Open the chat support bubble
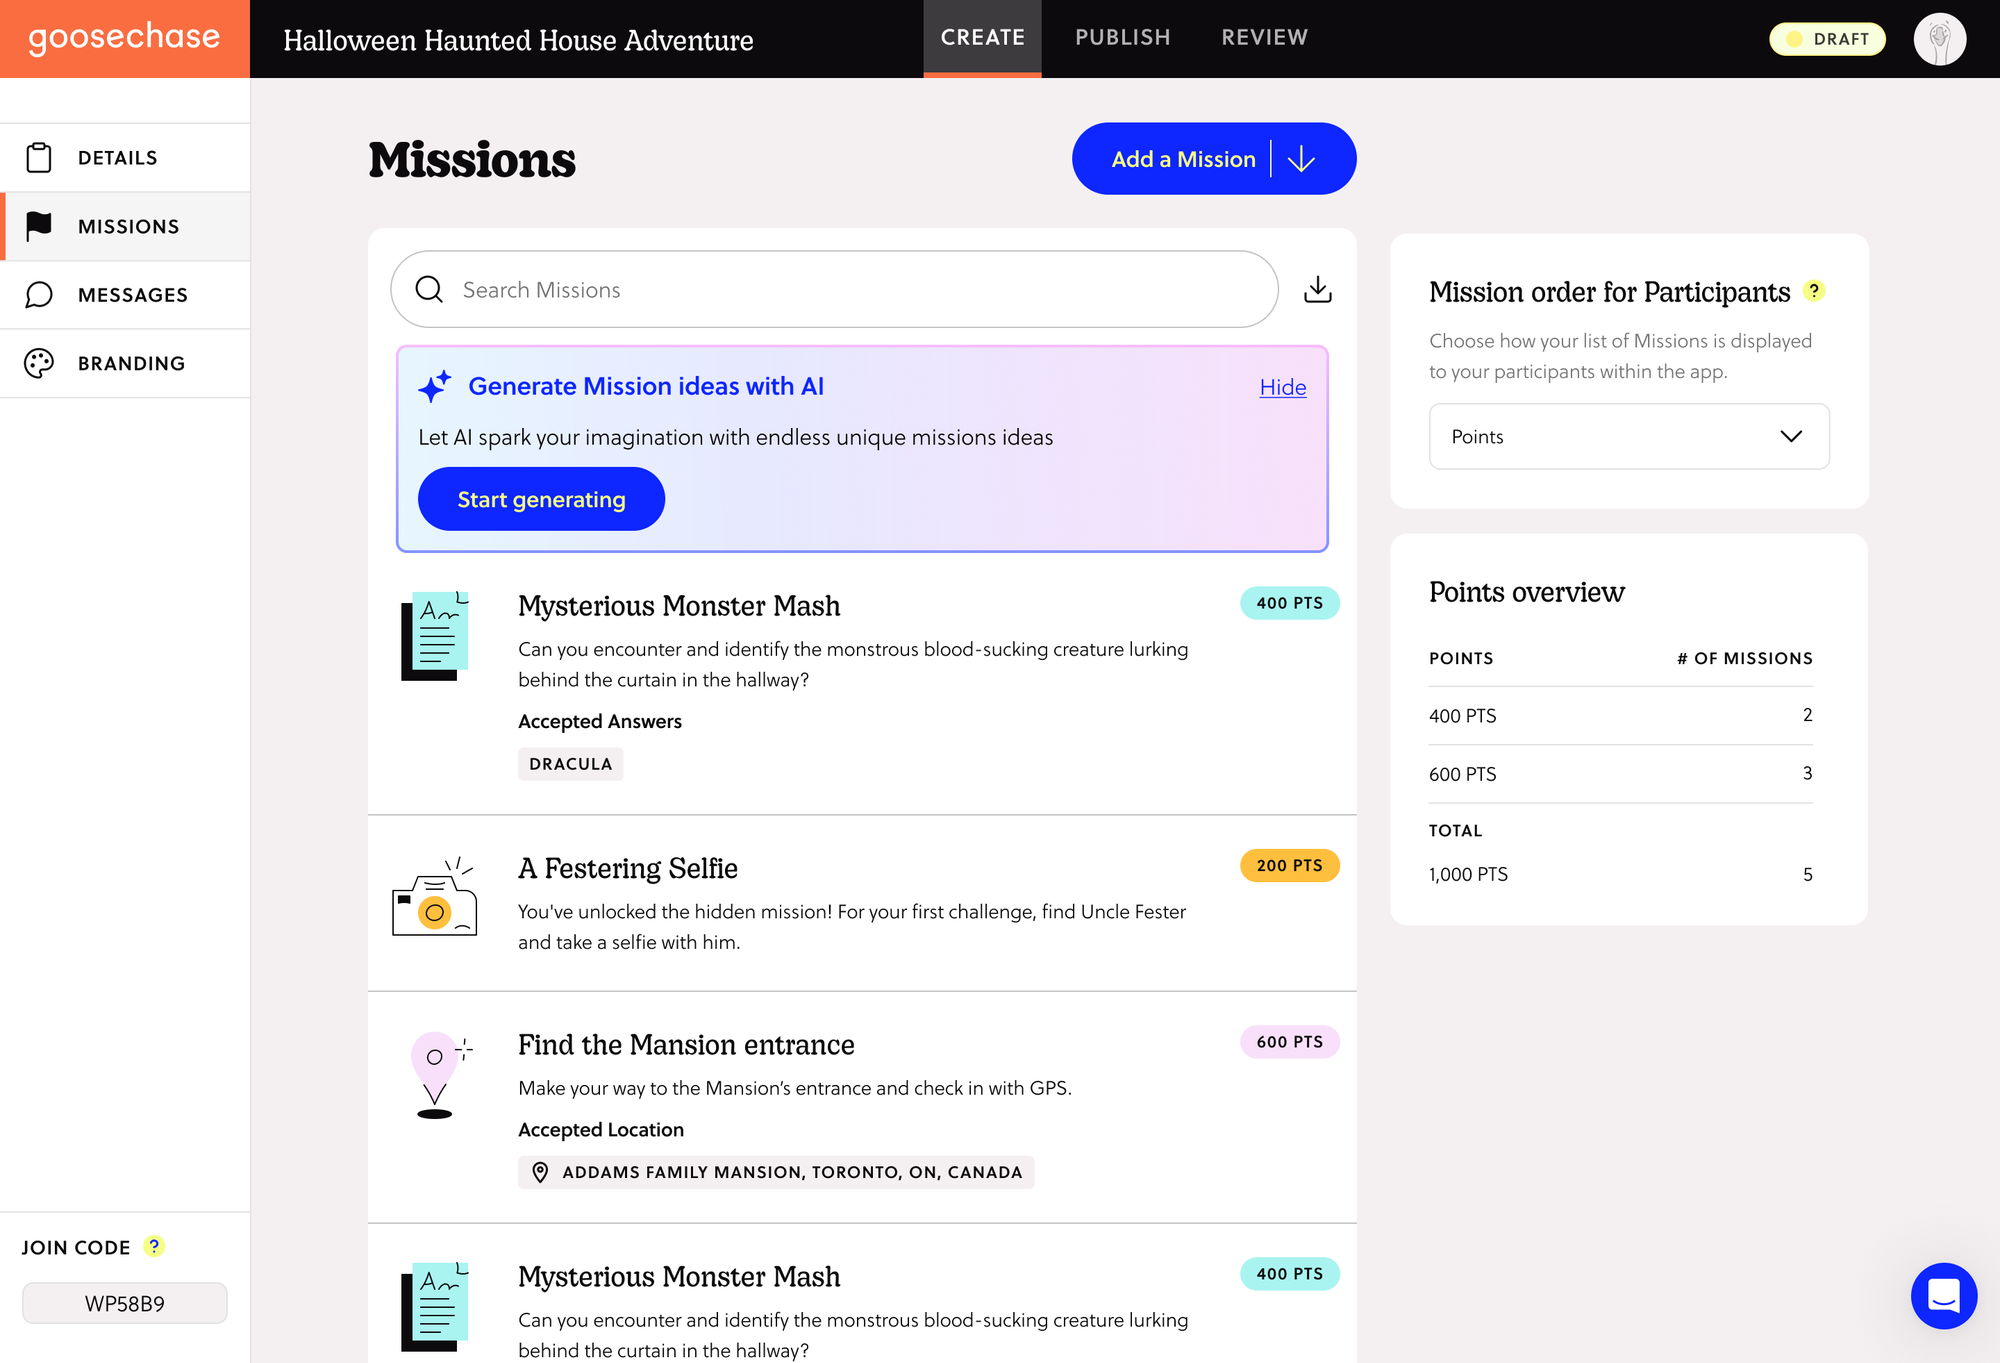 [x=1943, y=1295]
